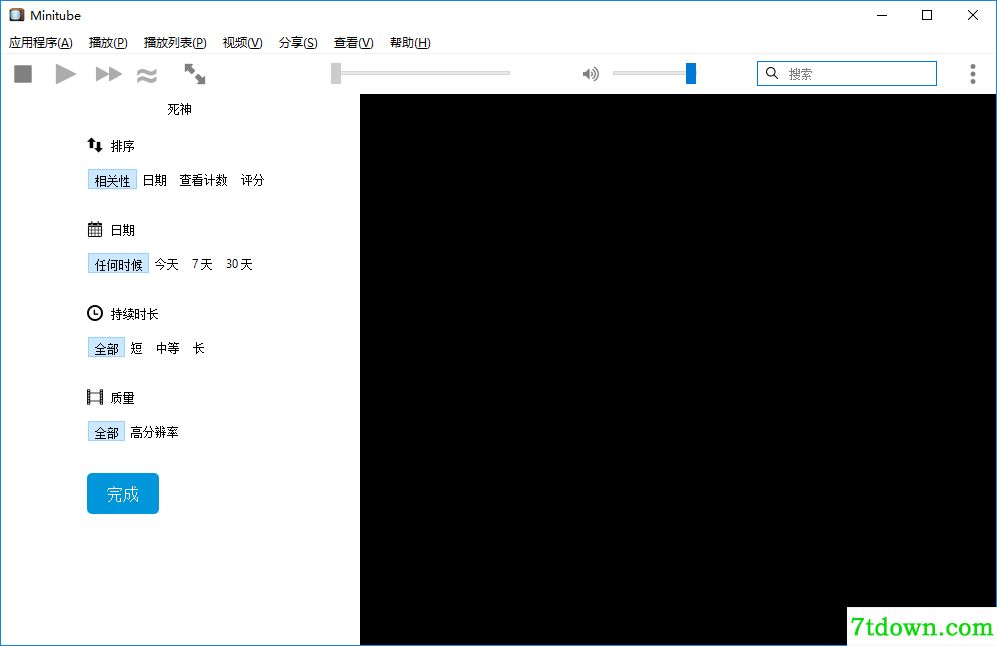Skip to next video with fast-forward icon
The image size is (997, 646).
(109, 74)
